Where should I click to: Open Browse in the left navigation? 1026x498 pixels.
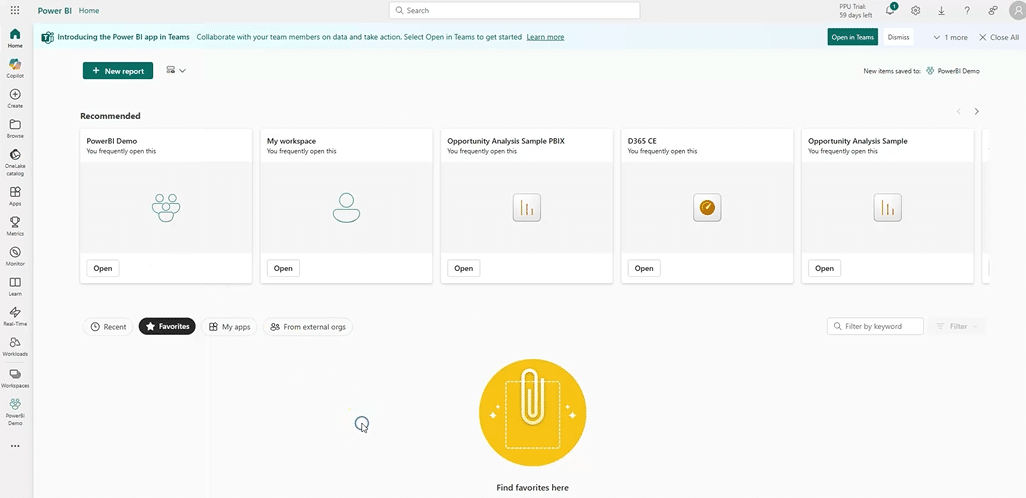[x=15, y=129]
